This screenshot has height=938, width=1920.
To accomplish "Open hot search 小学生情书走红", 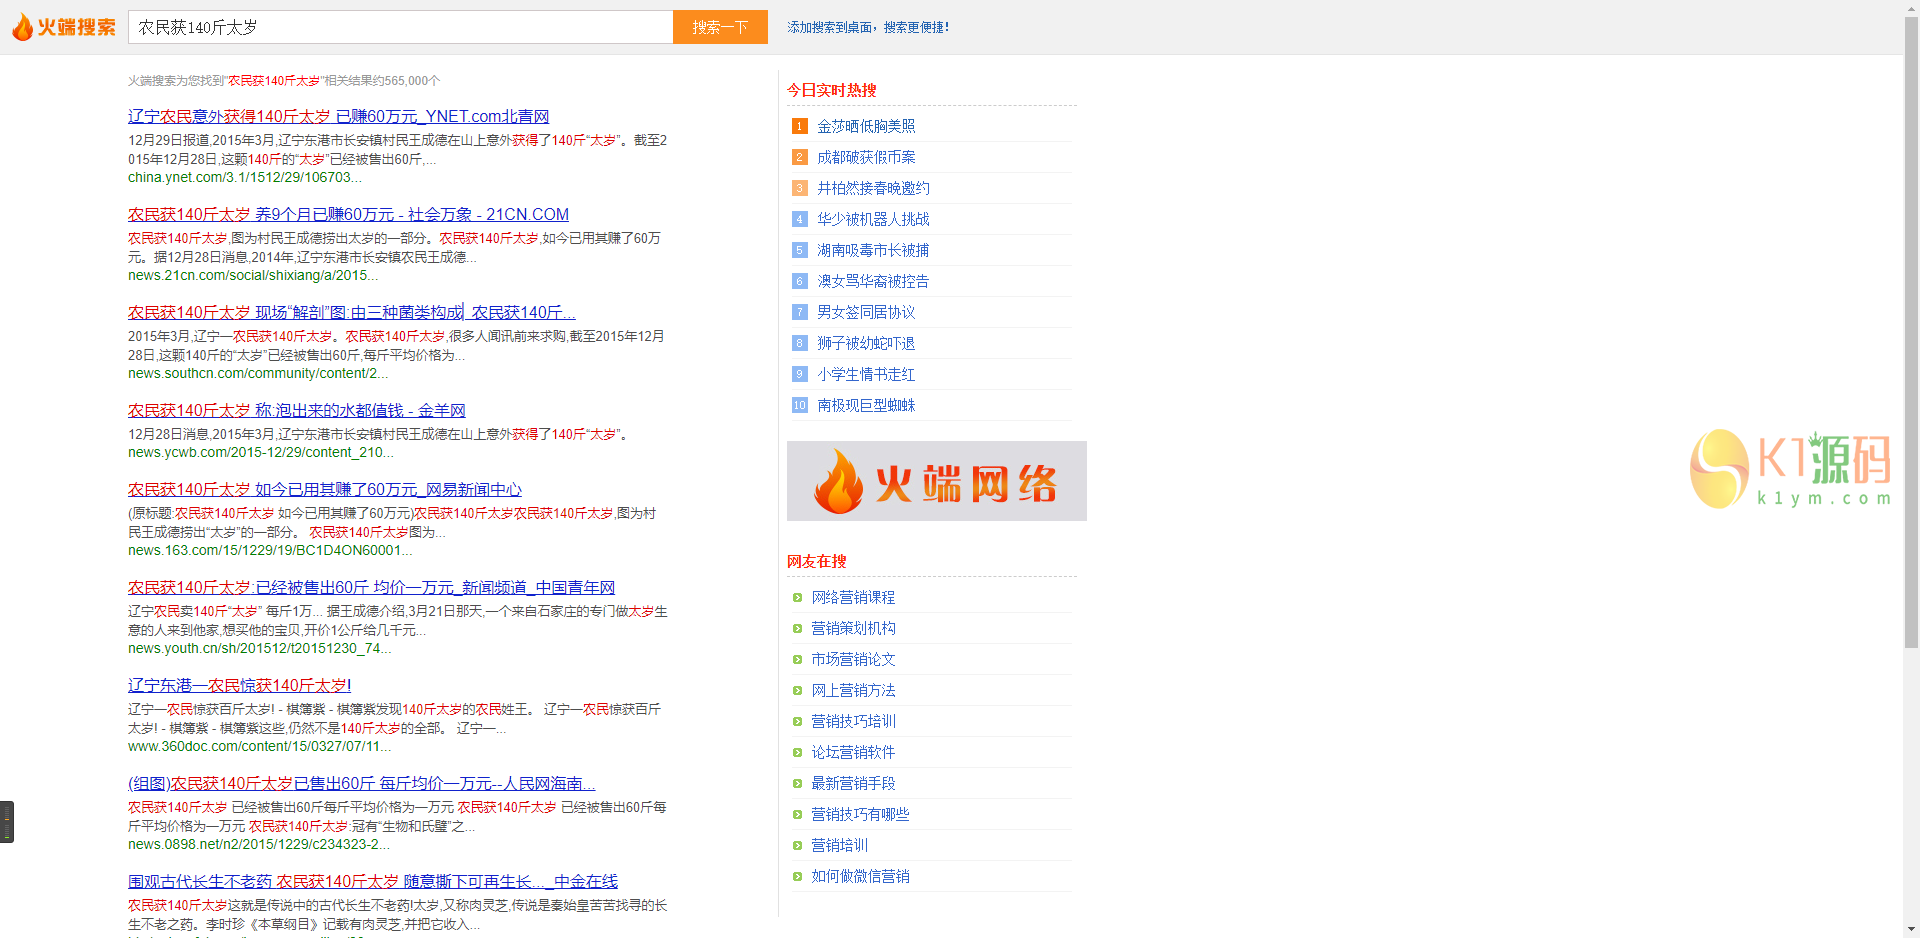I will [x=866, y=374].
